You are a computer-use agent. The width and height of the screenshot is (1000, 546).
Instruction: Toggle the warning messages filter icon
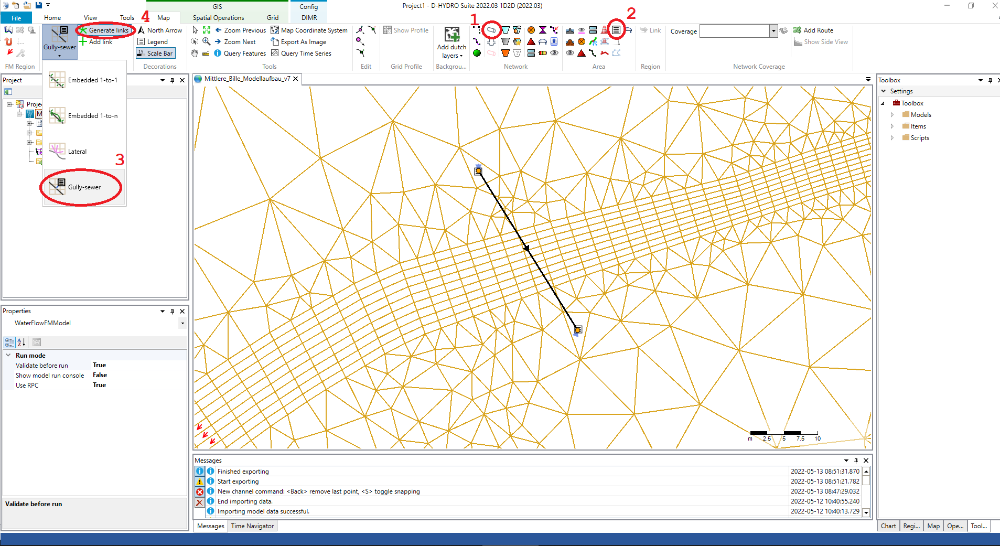point(200,482)
